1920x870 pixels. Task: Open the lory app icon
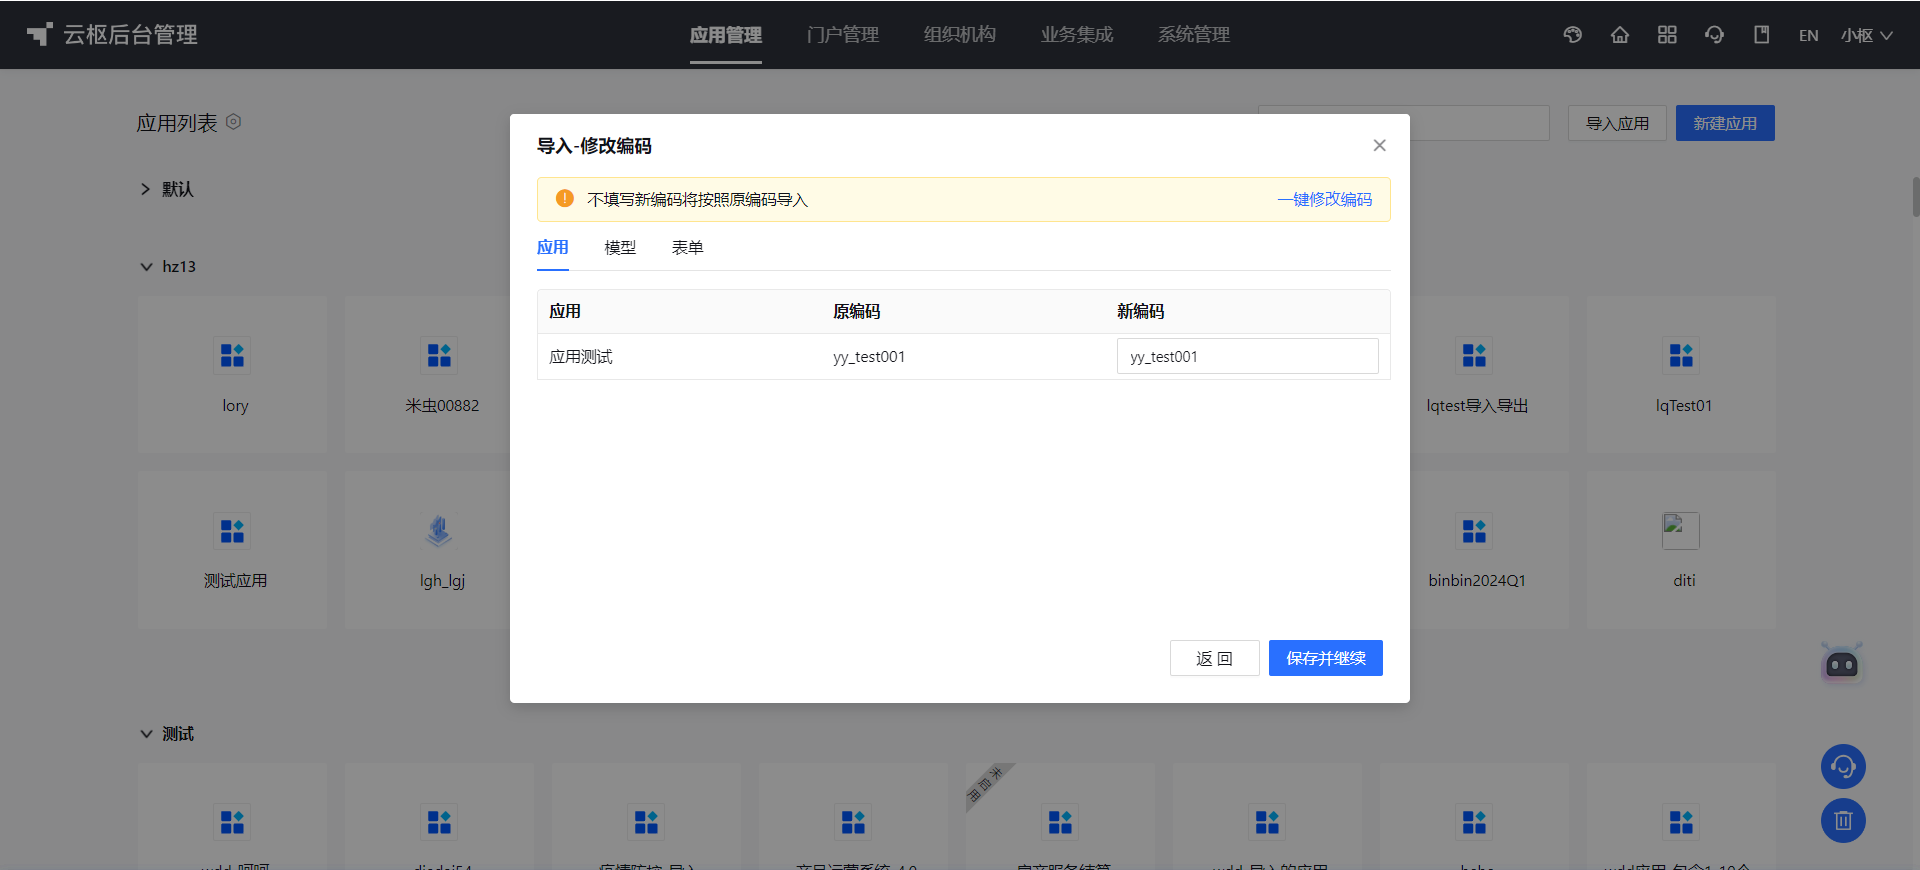tap(232, 355)
